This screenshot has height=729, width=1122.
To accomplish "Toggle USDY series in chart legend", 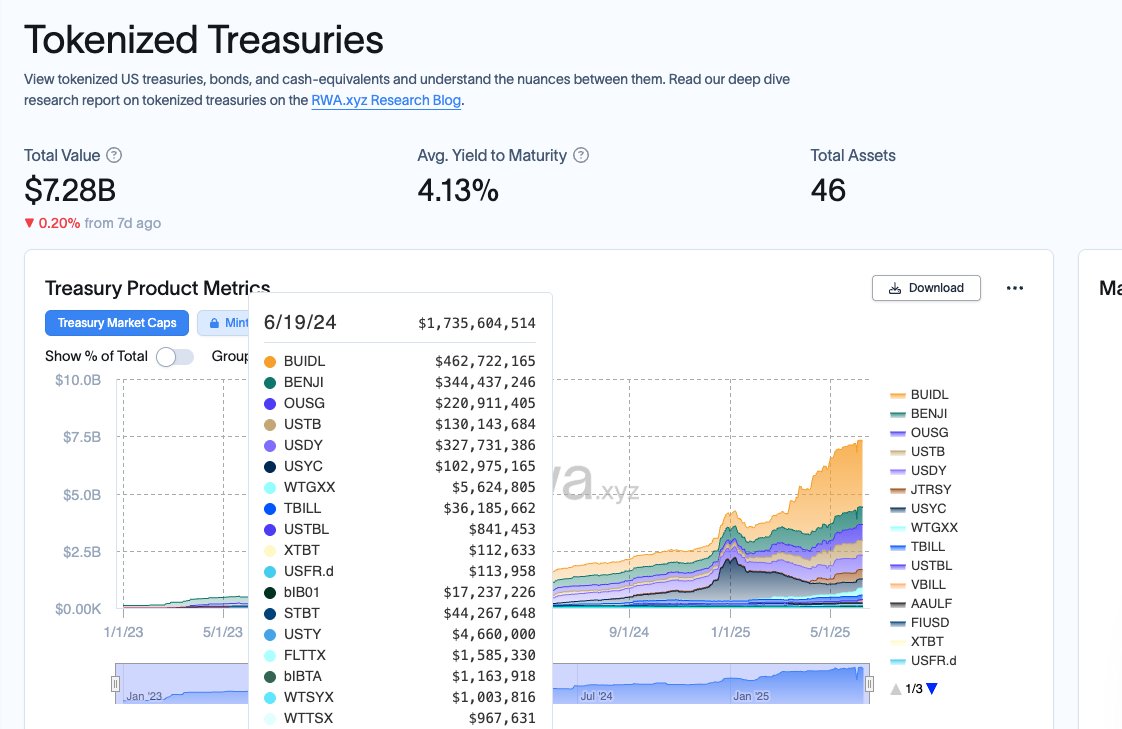I will tap(918, 471).
